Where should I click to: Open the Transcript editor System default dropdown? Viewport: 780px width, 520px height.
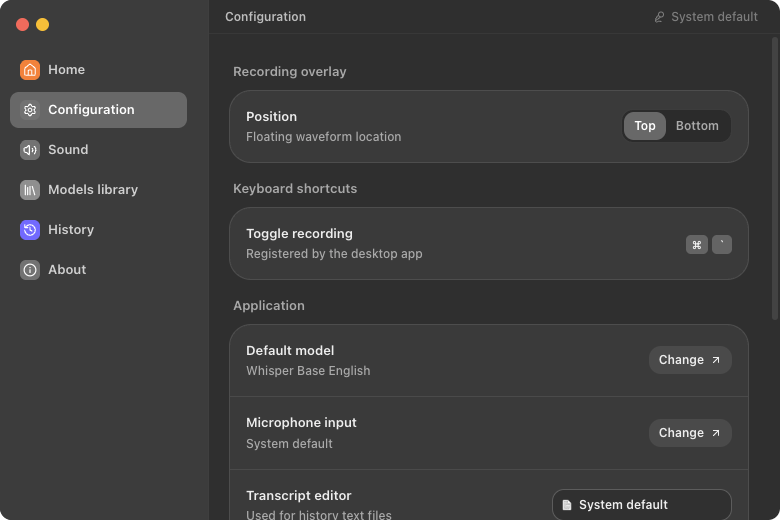click(642, 505)
